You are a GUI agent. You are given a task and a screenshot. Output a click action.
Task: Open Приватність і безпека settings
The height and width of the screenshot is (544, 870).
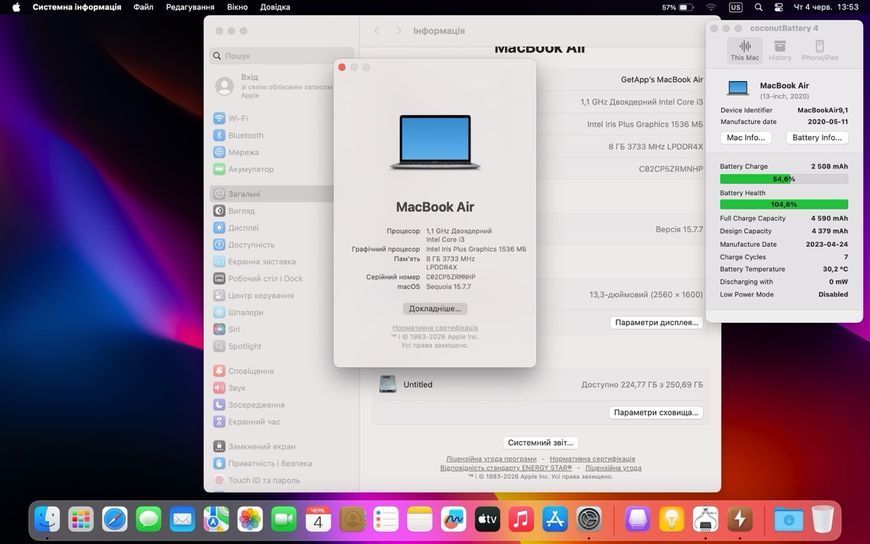point(271,464)
